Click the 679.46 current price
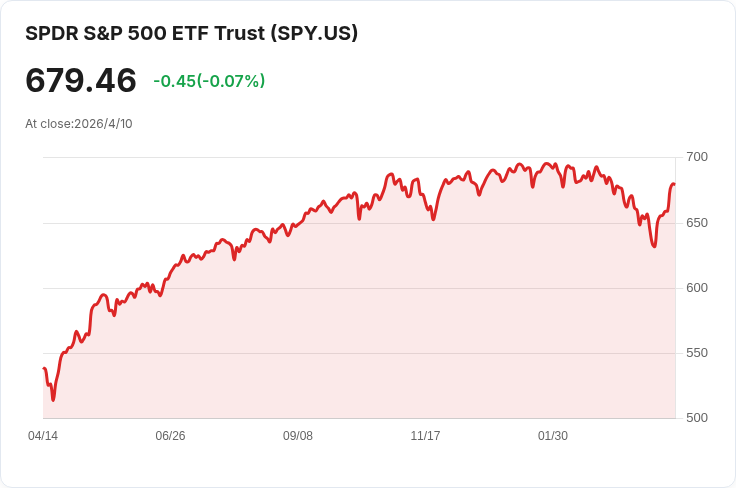The height and width of the screenshot is (488, 736). (81, 80)
